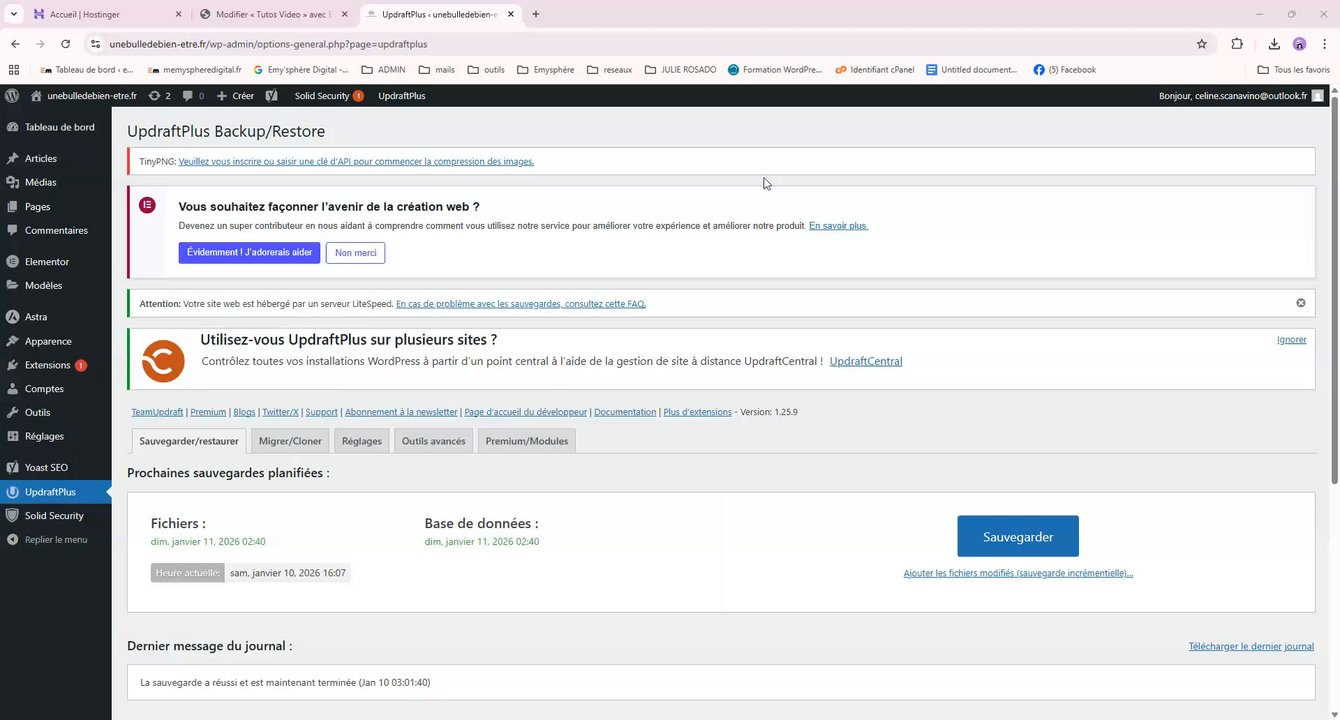Open the Documentation link
This screenshot has width=1340, height=720.
coord(625,412)
